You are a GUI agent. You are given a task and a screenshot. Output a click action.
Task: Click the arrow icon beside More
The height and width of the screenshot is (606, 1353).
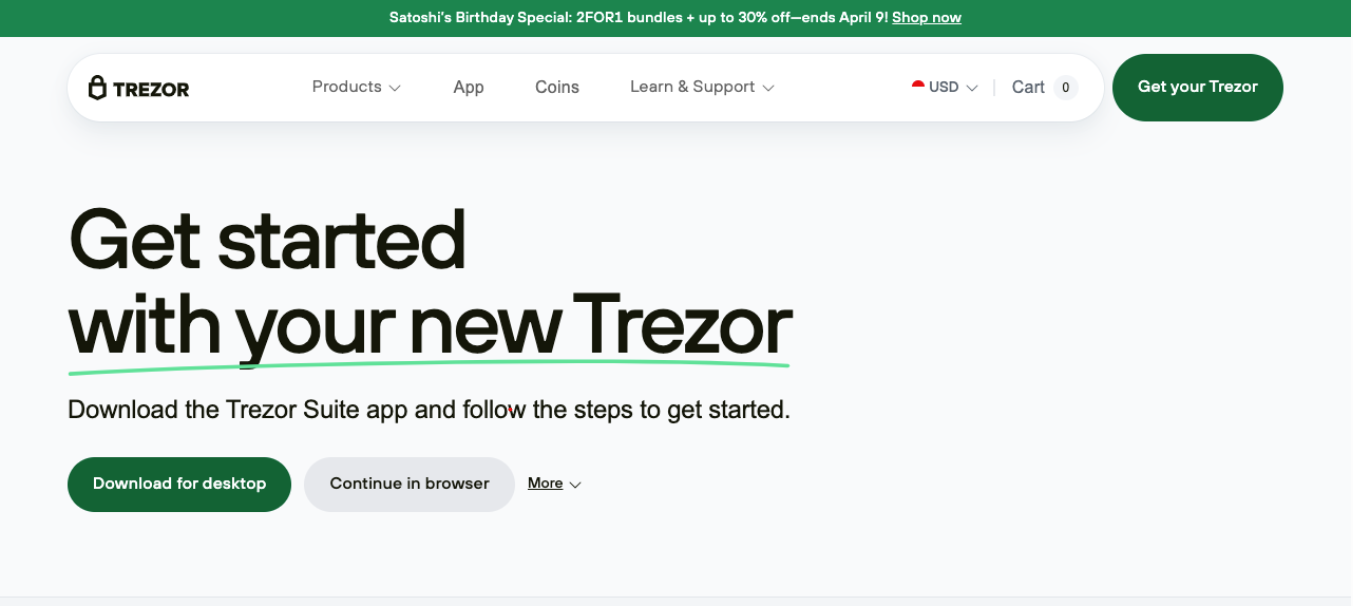[x=575, y=485]
